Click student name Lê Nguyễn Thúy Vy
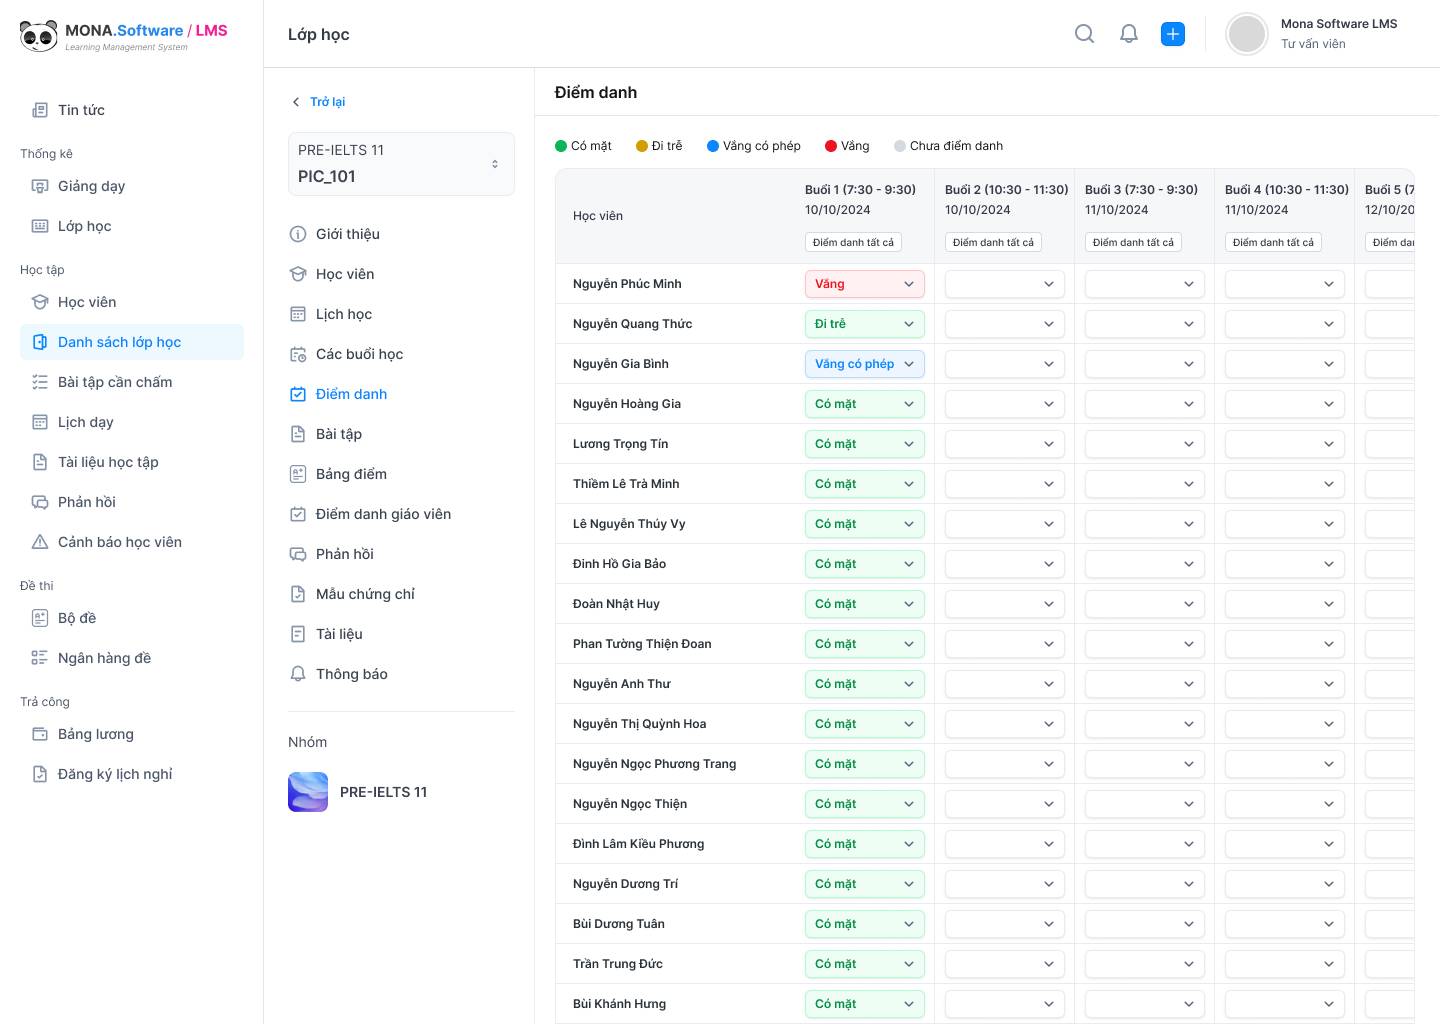The height and width of the screenshot is (1024, 1440). (x=629, y=524)
